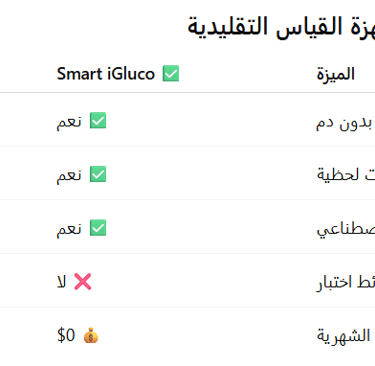The height and width of the screenshot is (366, 375).
Task: Select the صطناعي feature label
Action: coord(346,229)
